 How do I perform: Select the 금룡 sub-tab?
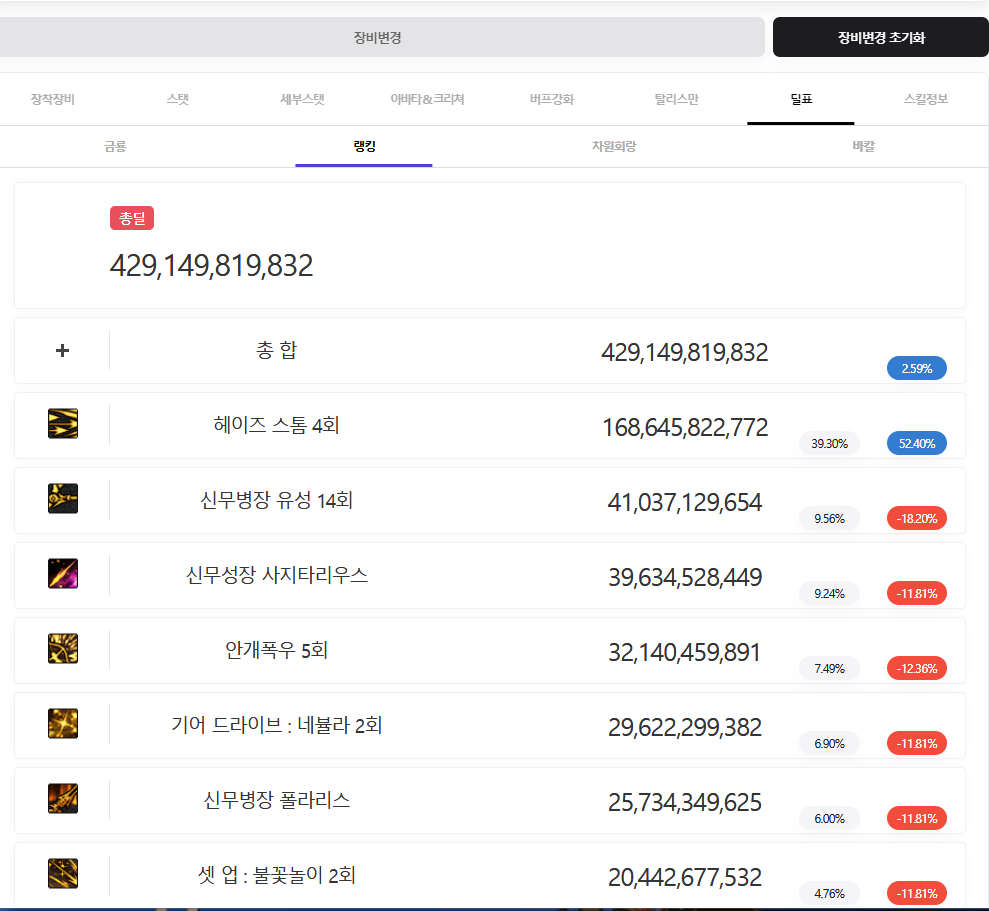pos(115,146)
